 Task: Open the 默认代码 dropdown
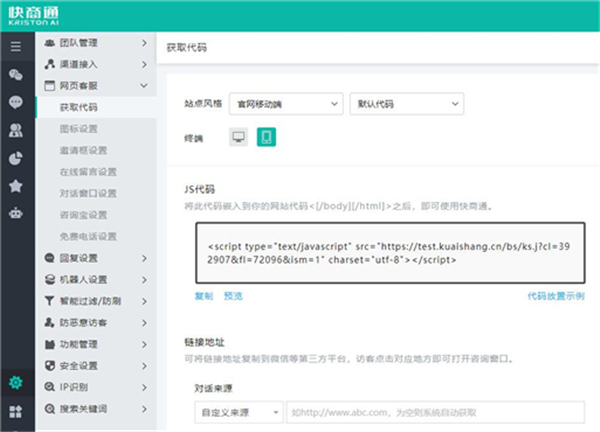pyautogui.click(x=405, y=103)
